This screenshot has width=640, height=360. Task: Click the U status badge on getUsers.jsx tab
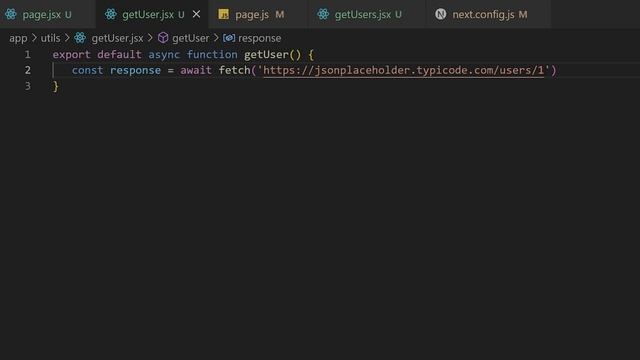398,15
